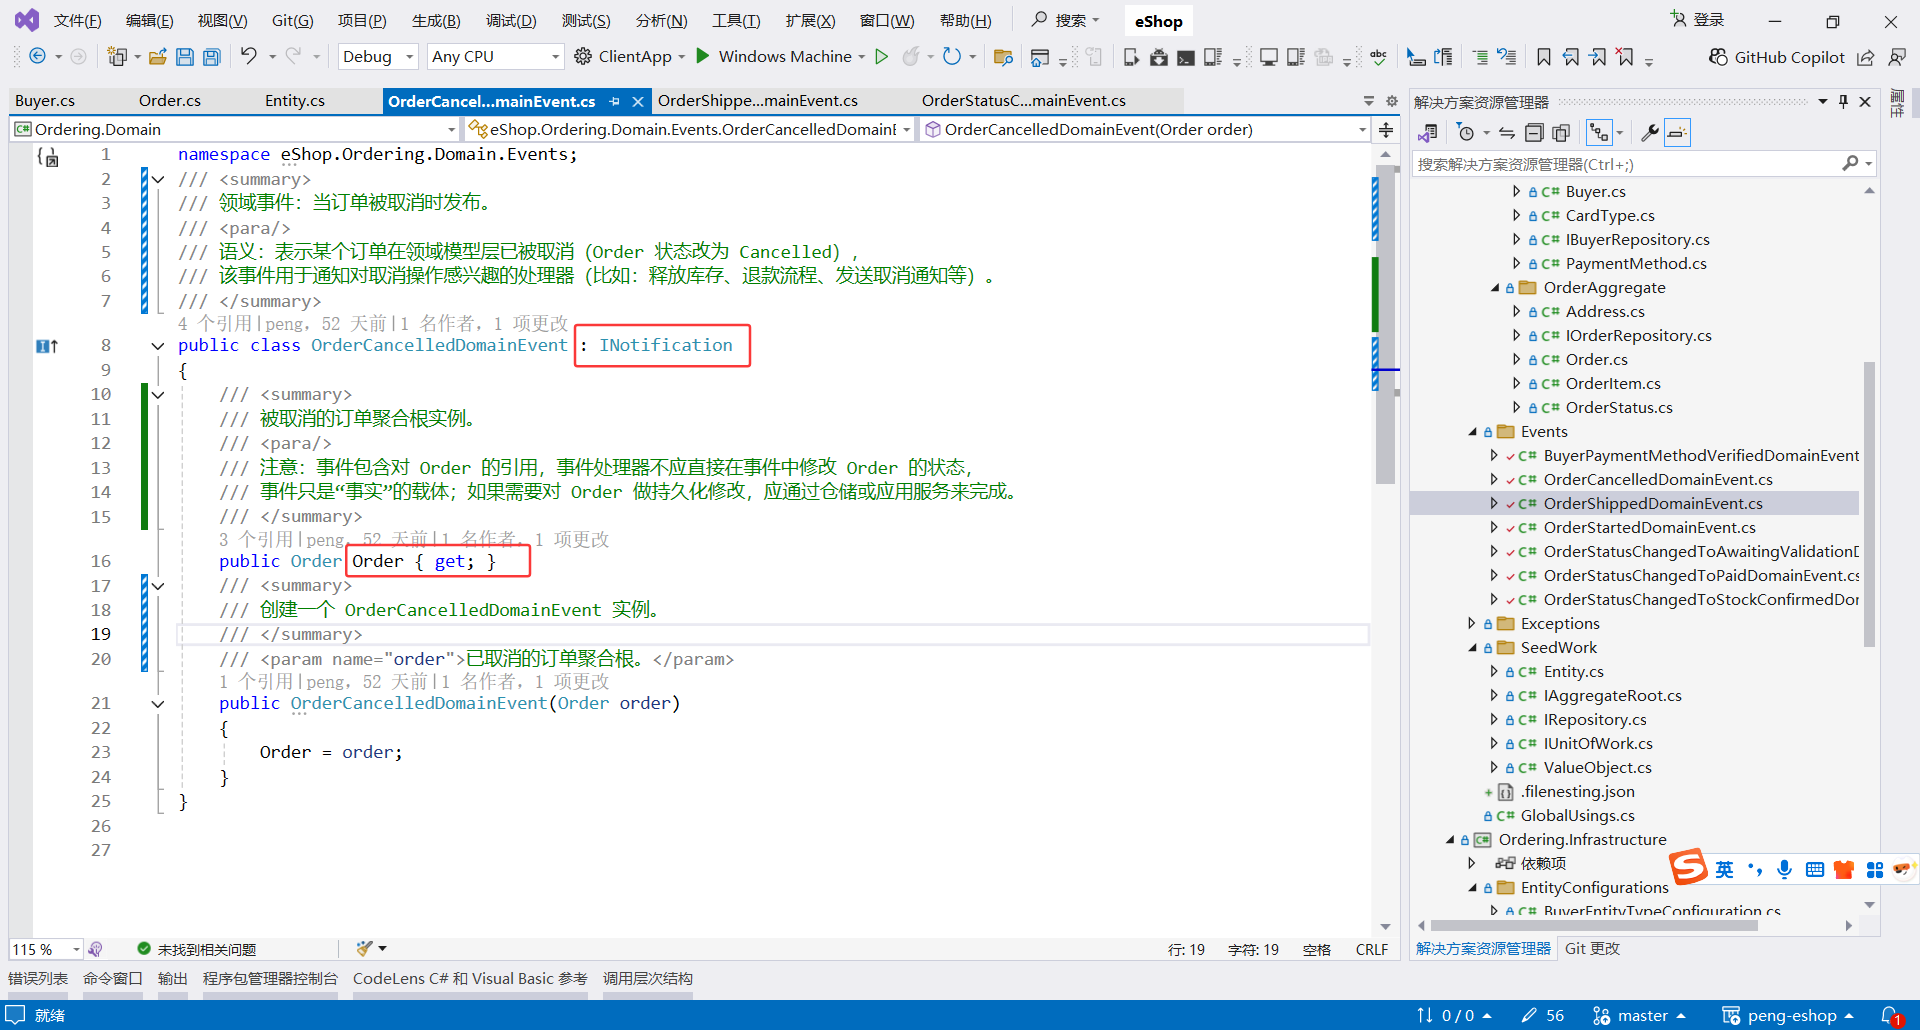
Task: Click the master branch button in status bar
Action: [x=1639, y=1016]
